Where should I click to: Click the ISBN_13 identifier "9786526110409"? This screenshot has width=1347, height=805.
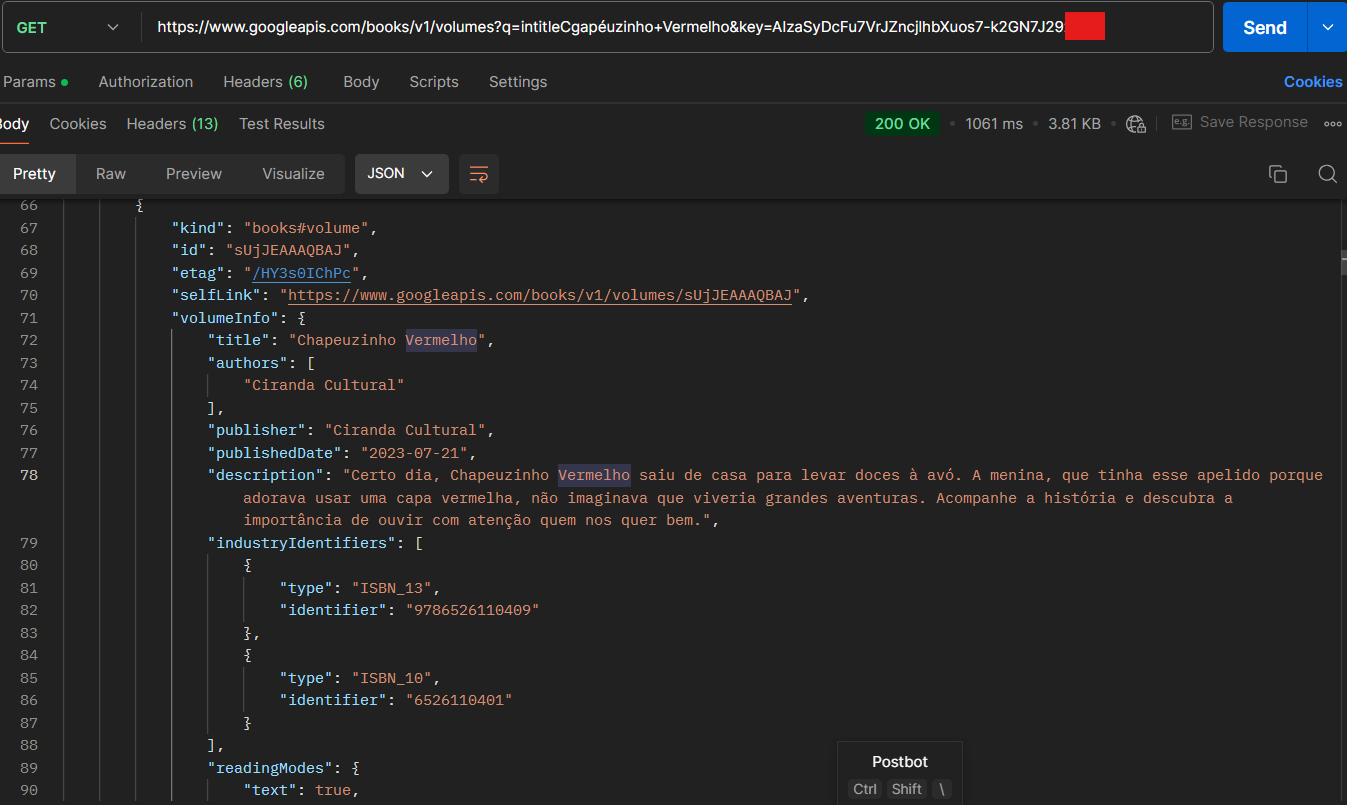coord(472,610)
